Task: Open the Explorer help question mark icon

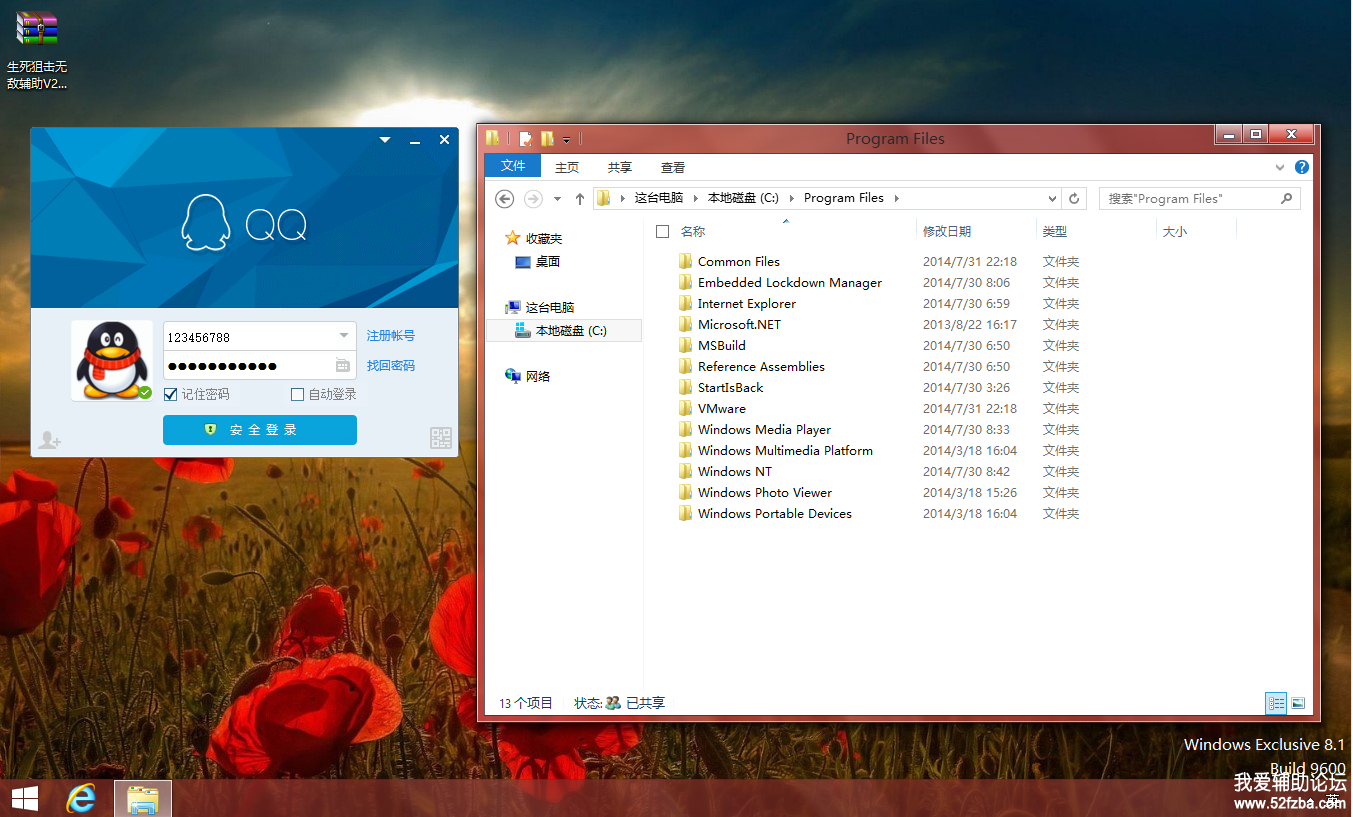Action: pyautogui.click(x=1301, y=167)
